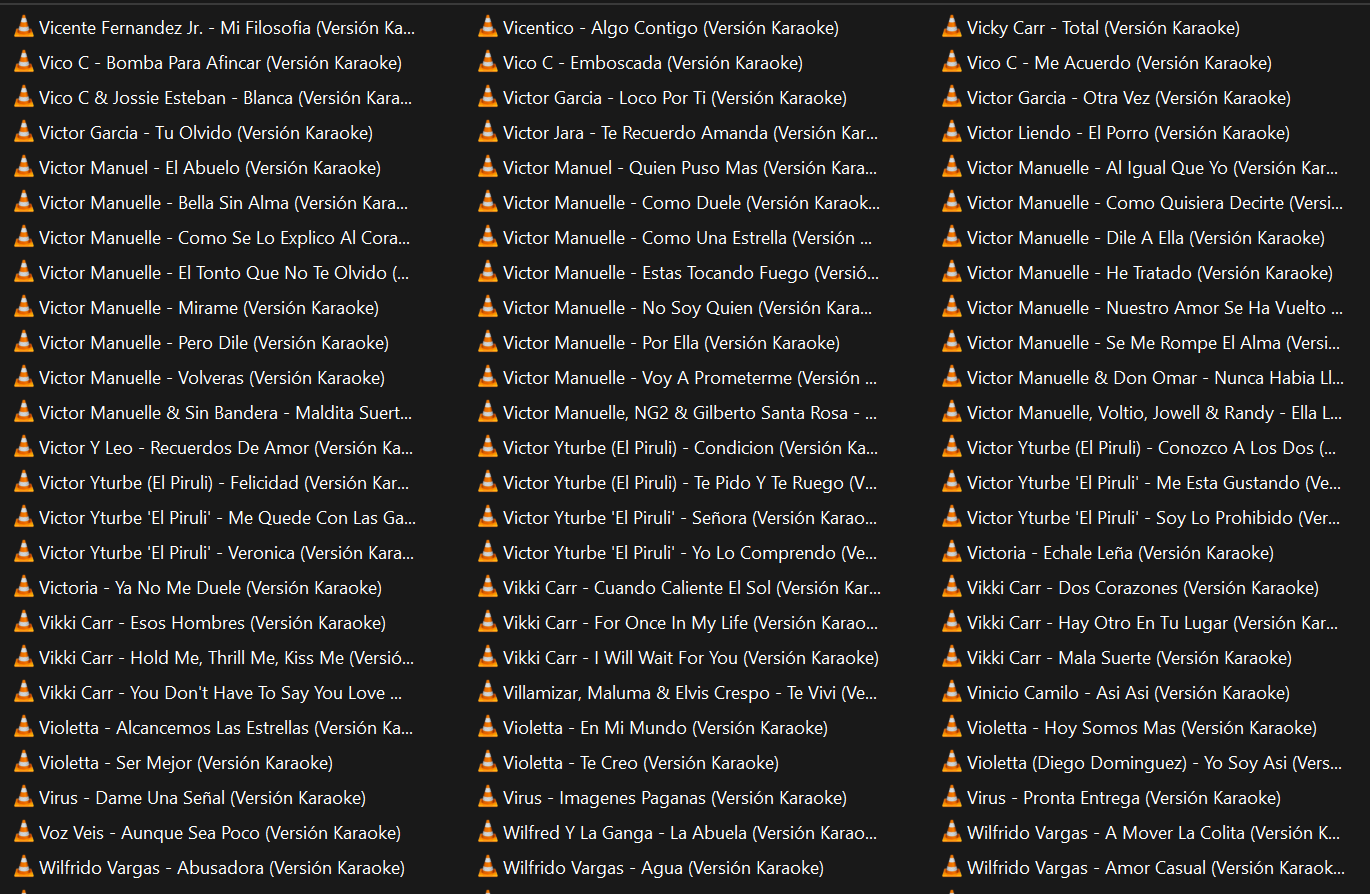Viewport: 1370px width, 894px height.
Task: Select Victor Yturbe 'El Piruli' - Veronica file
Action: click(214, 553)
